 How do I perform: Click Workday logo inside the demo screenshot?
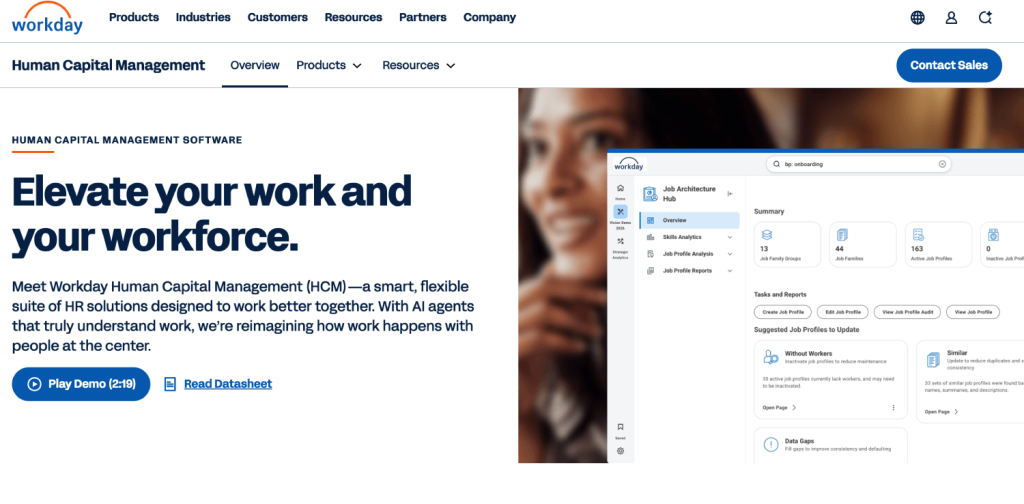628,164
